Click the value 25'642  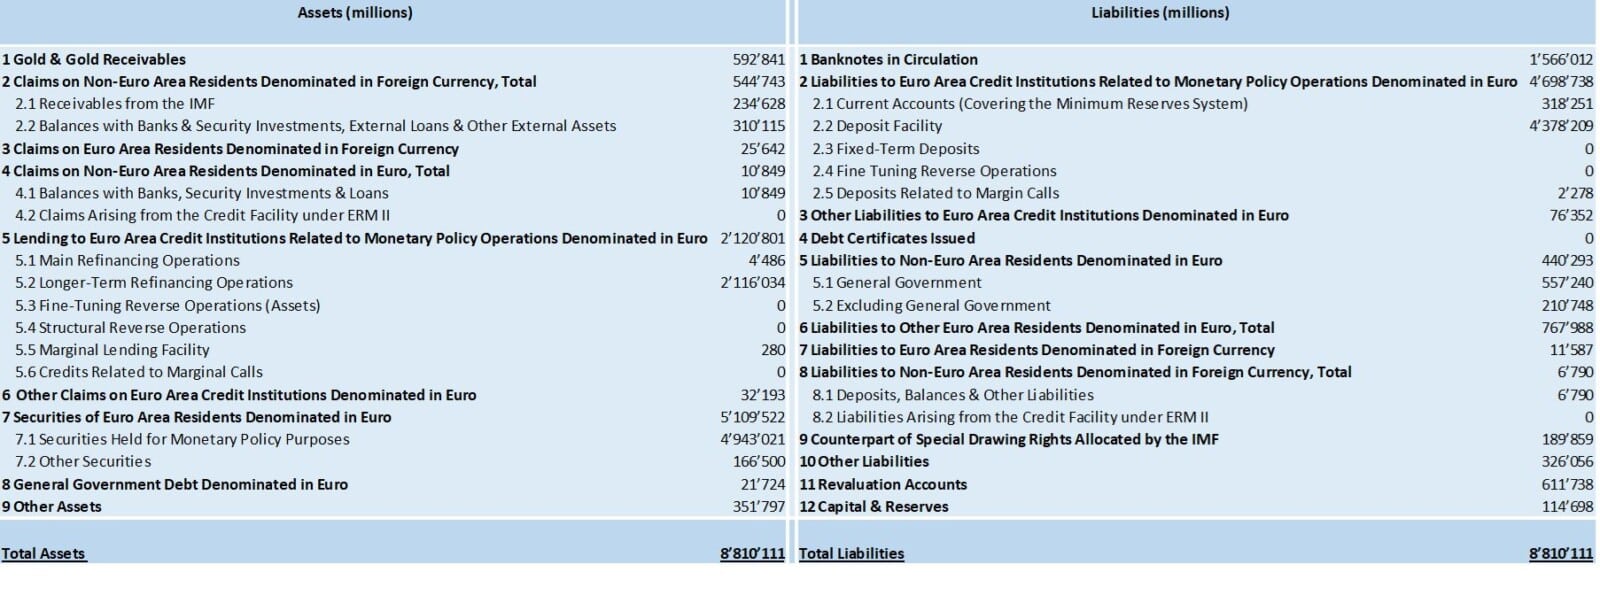tap(763, 149)
